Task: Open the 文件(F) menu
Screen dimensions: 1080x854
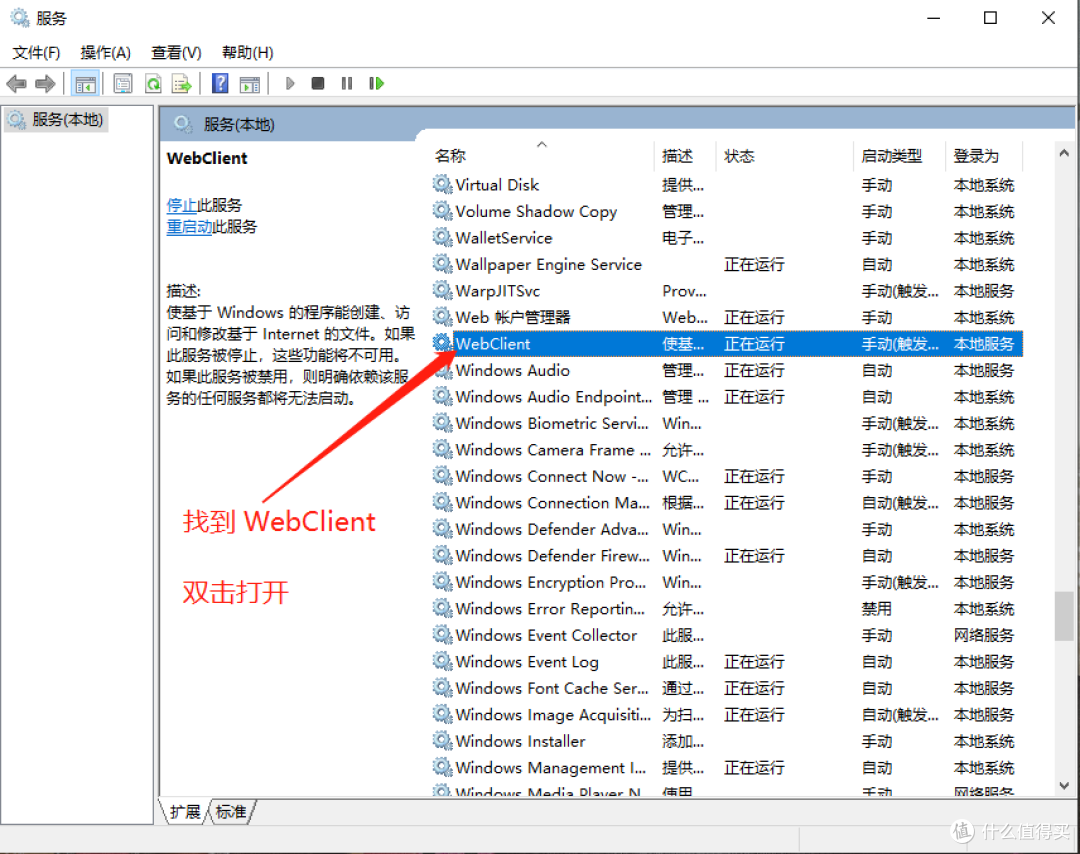Action: pos(36,52)
